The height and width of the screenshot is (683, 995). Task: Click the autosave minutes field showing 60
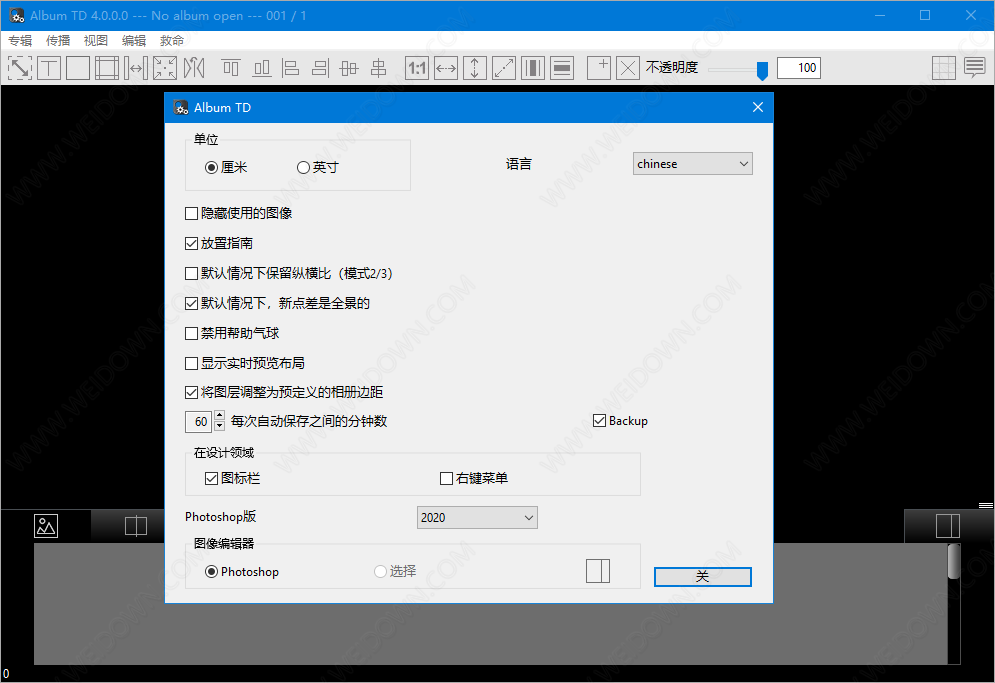199,421
